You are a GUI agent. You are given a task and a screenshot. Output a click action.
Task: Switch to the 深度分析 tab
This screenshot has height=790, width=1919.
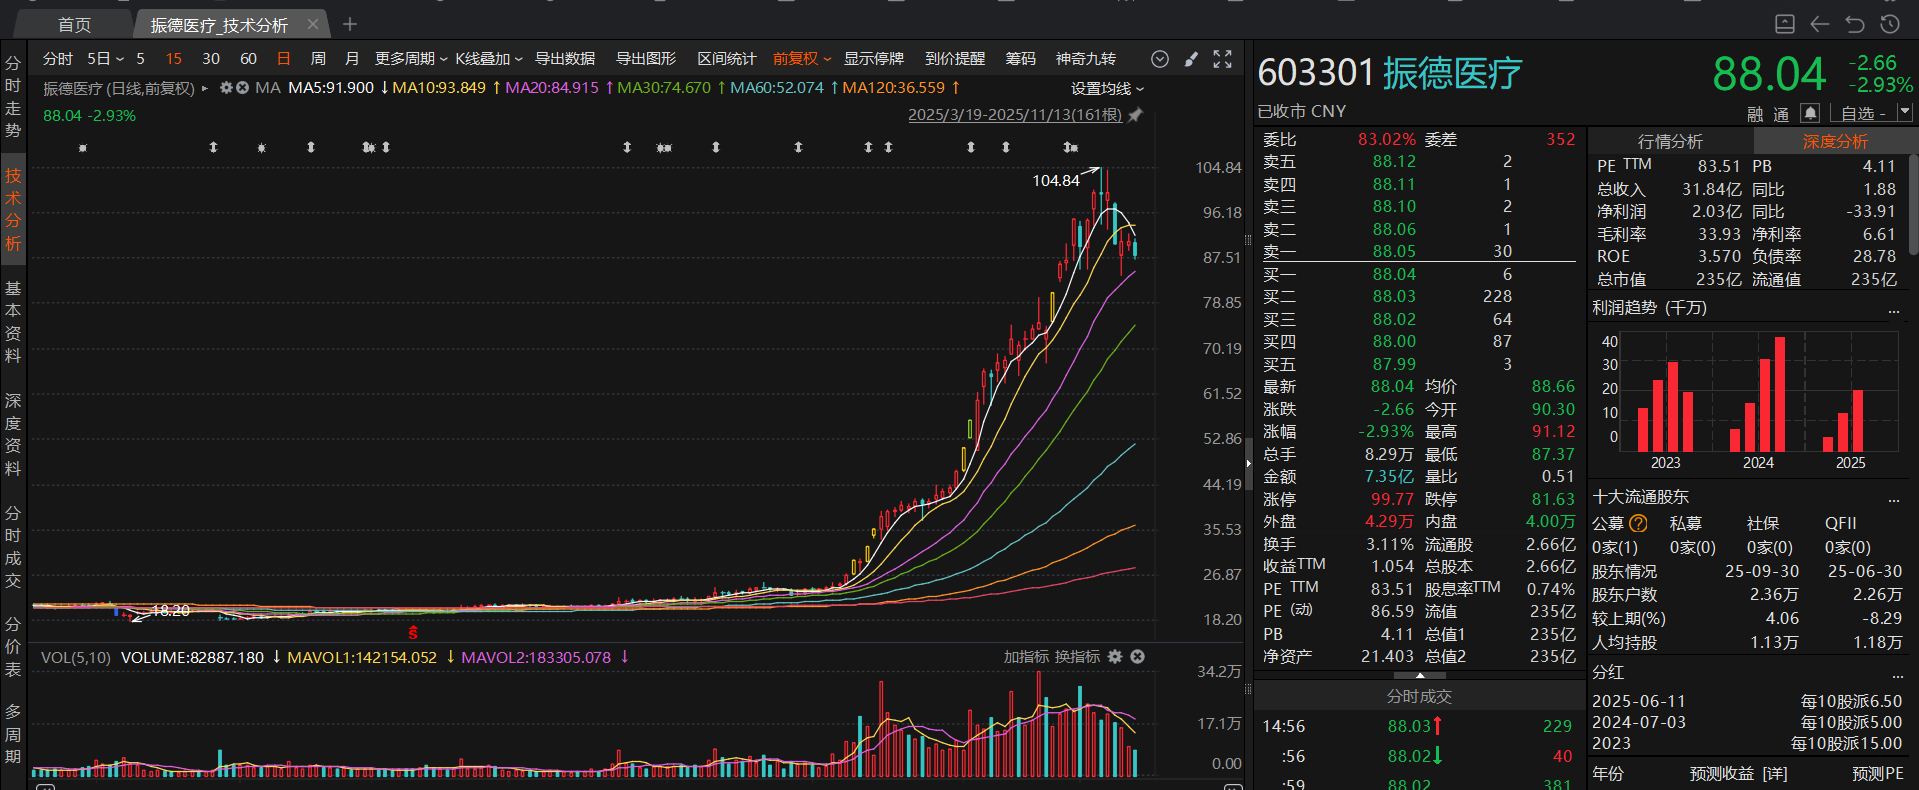(1835, 142)
